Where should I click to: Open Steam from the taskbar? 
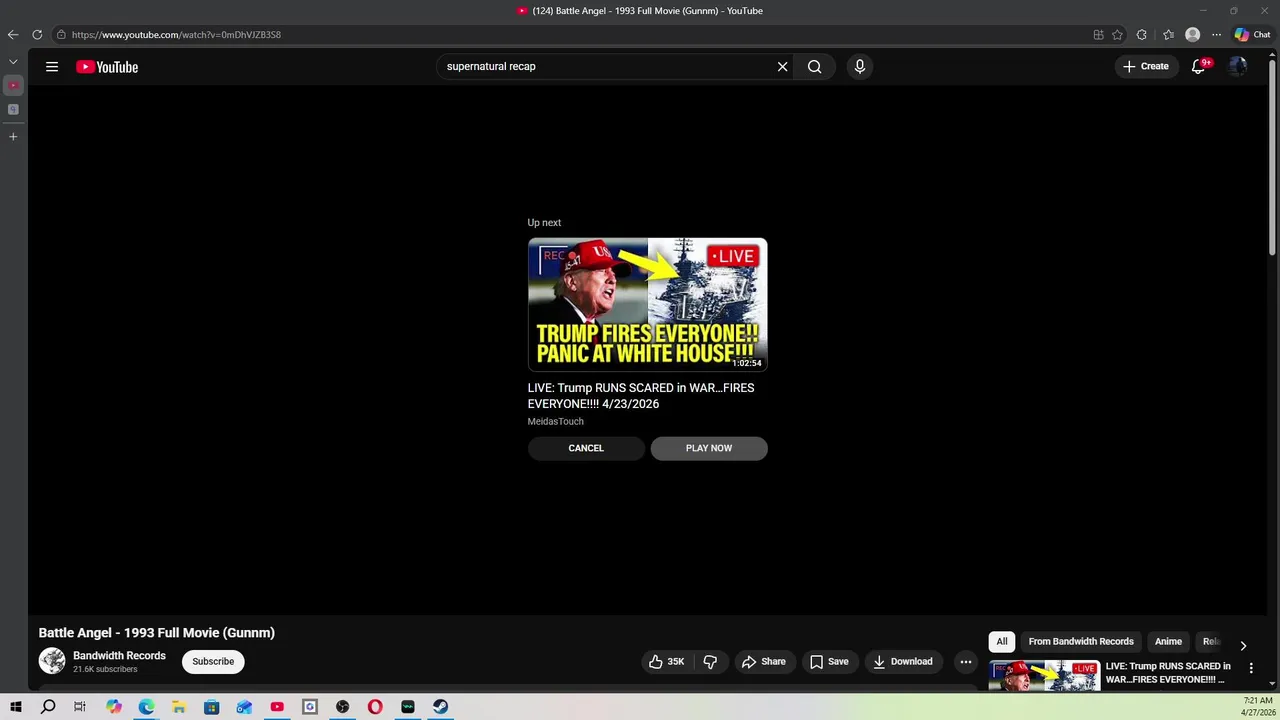440,707
